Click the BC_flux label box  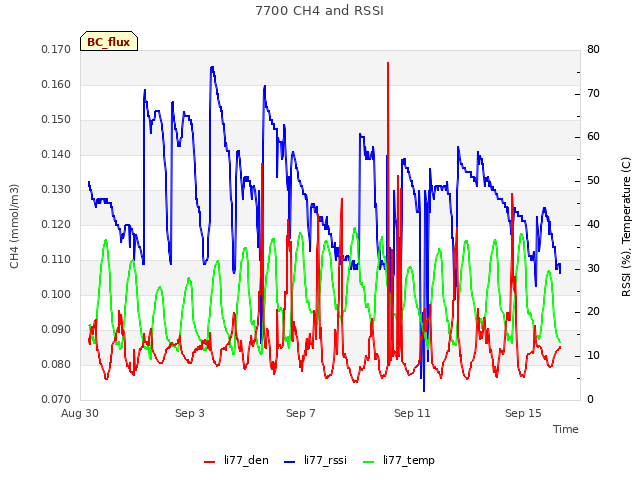tap(109, 41)
